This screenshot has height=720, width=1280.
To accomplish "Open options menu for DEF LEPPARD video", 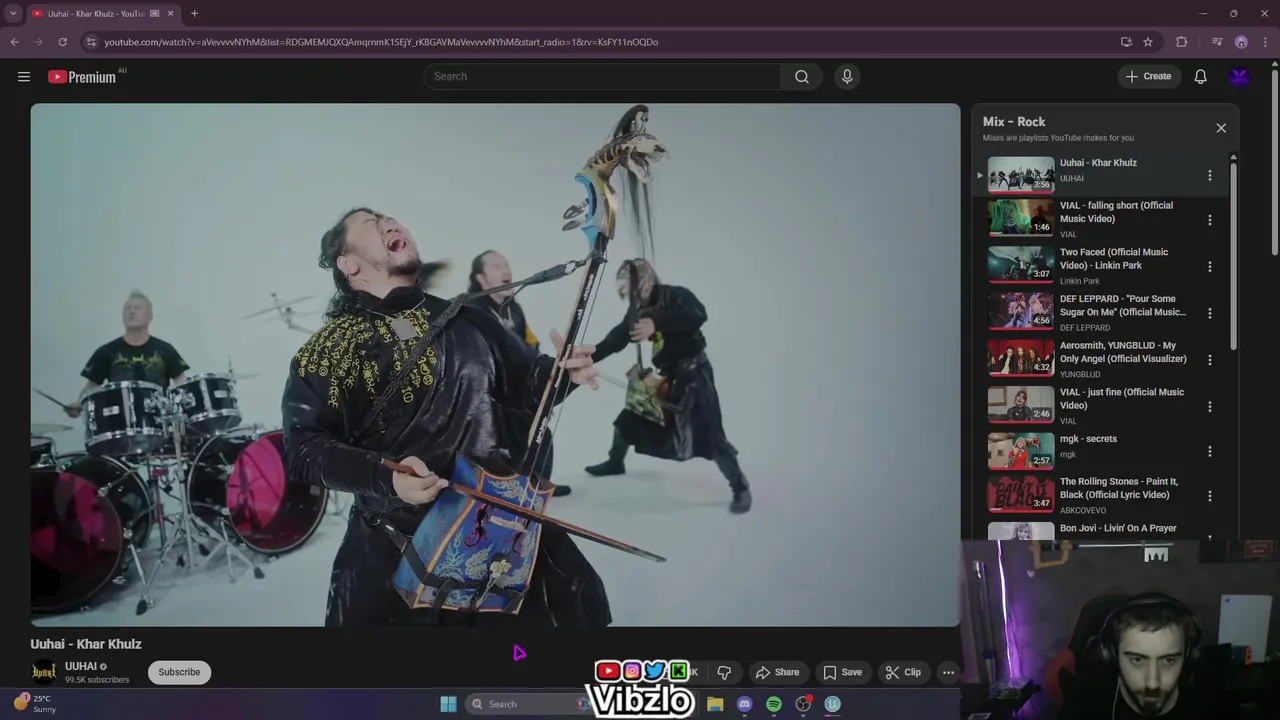I will tap(1209, 313).
